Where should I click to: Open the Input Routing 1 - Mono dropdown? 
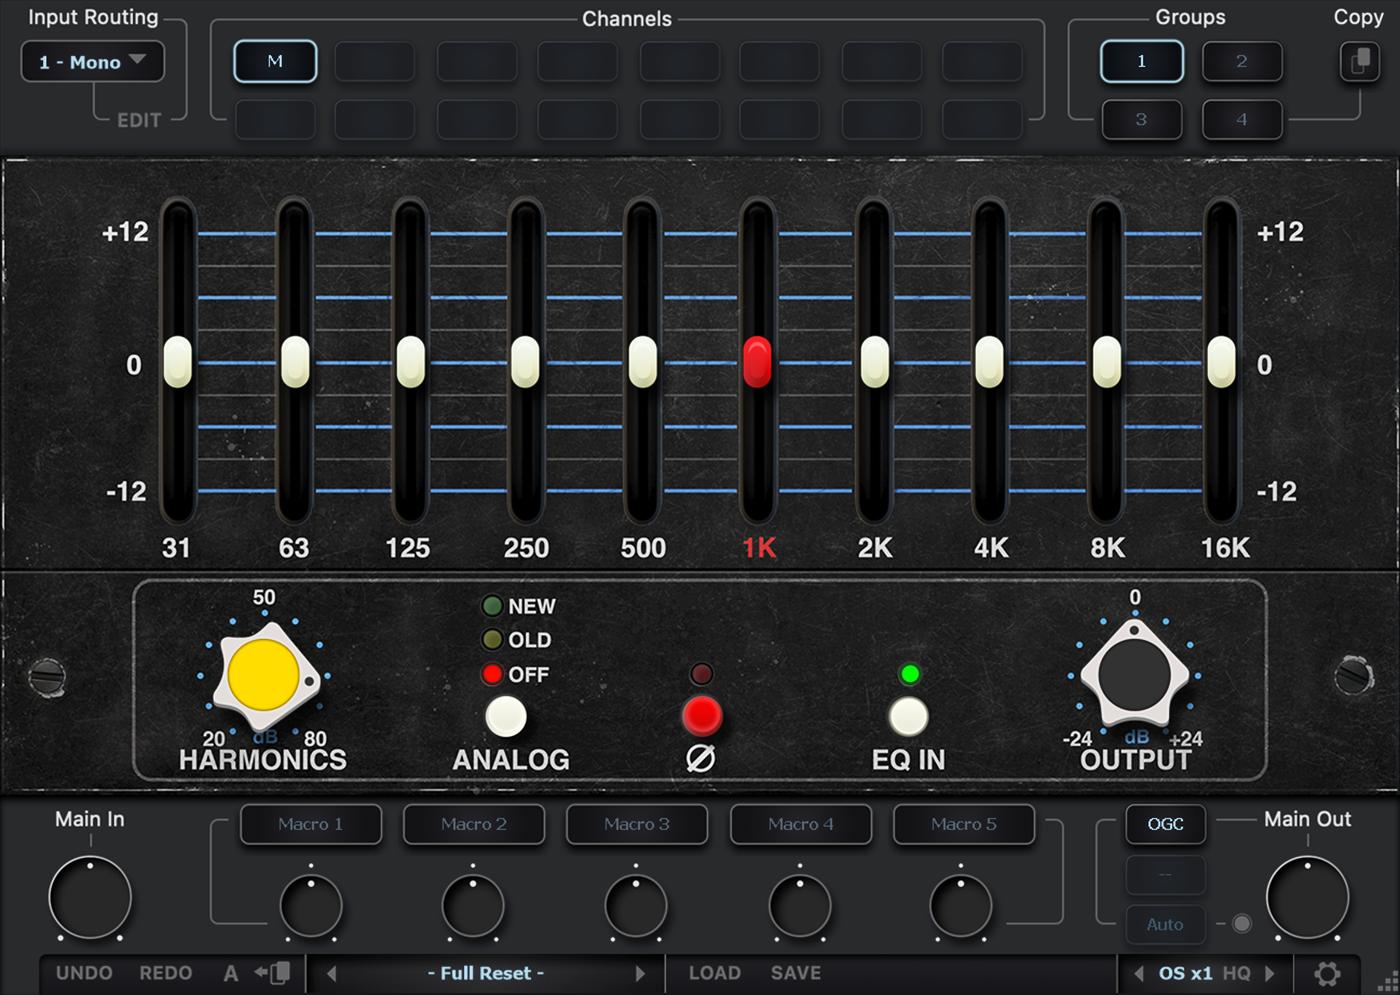(92, 62)
